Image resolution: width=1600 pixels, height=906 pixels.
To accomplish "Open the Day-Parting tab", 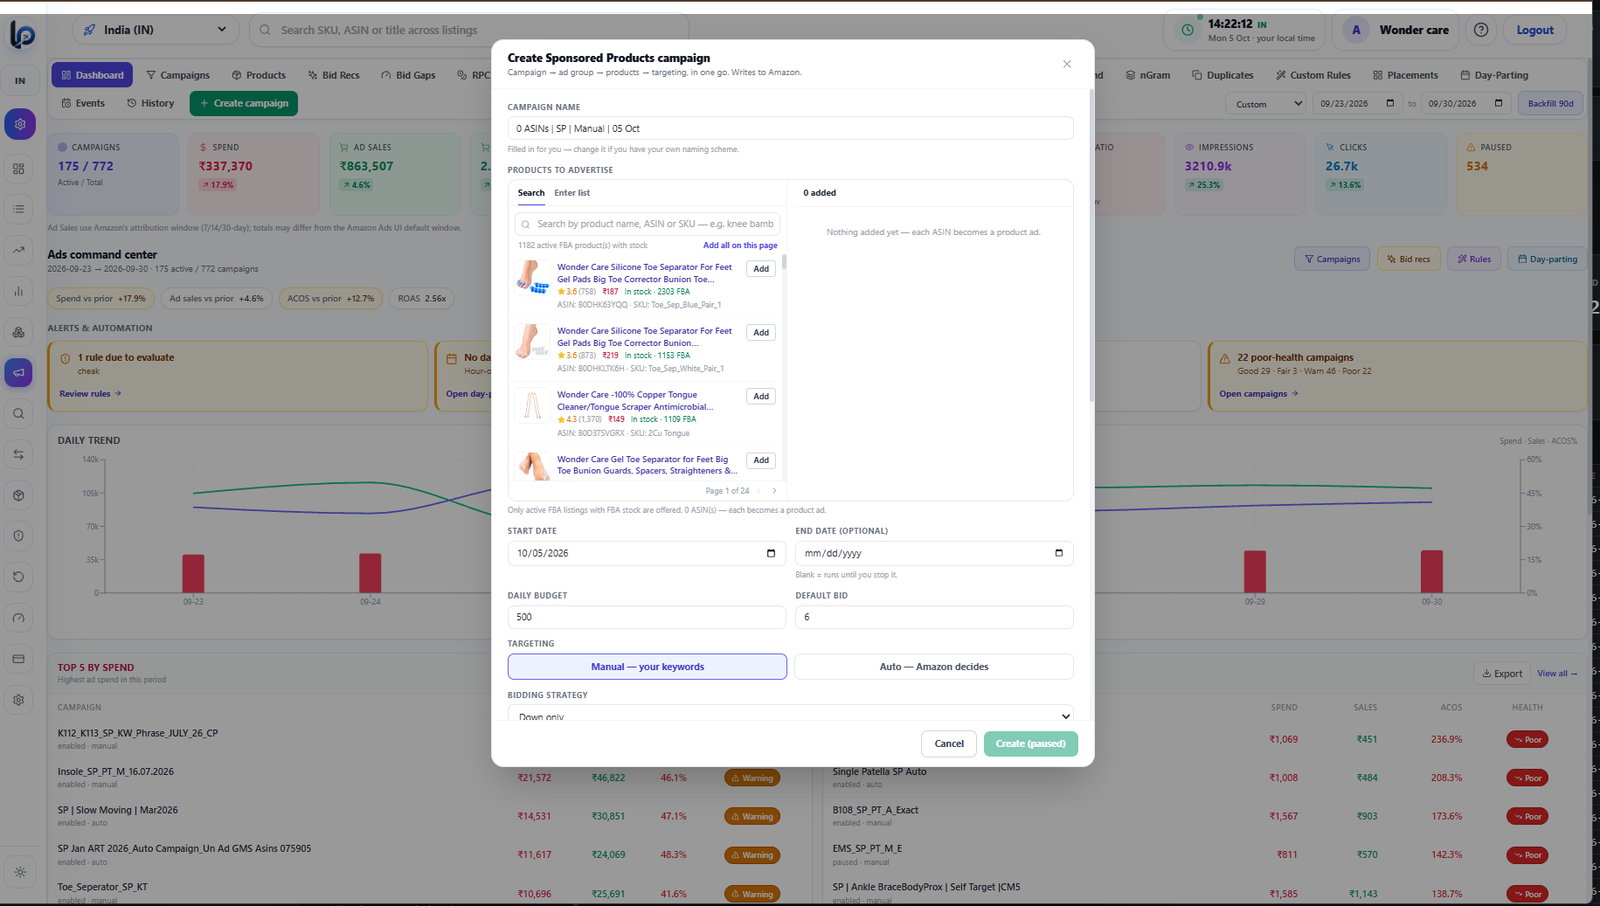I will click(x=1494, y=75).
